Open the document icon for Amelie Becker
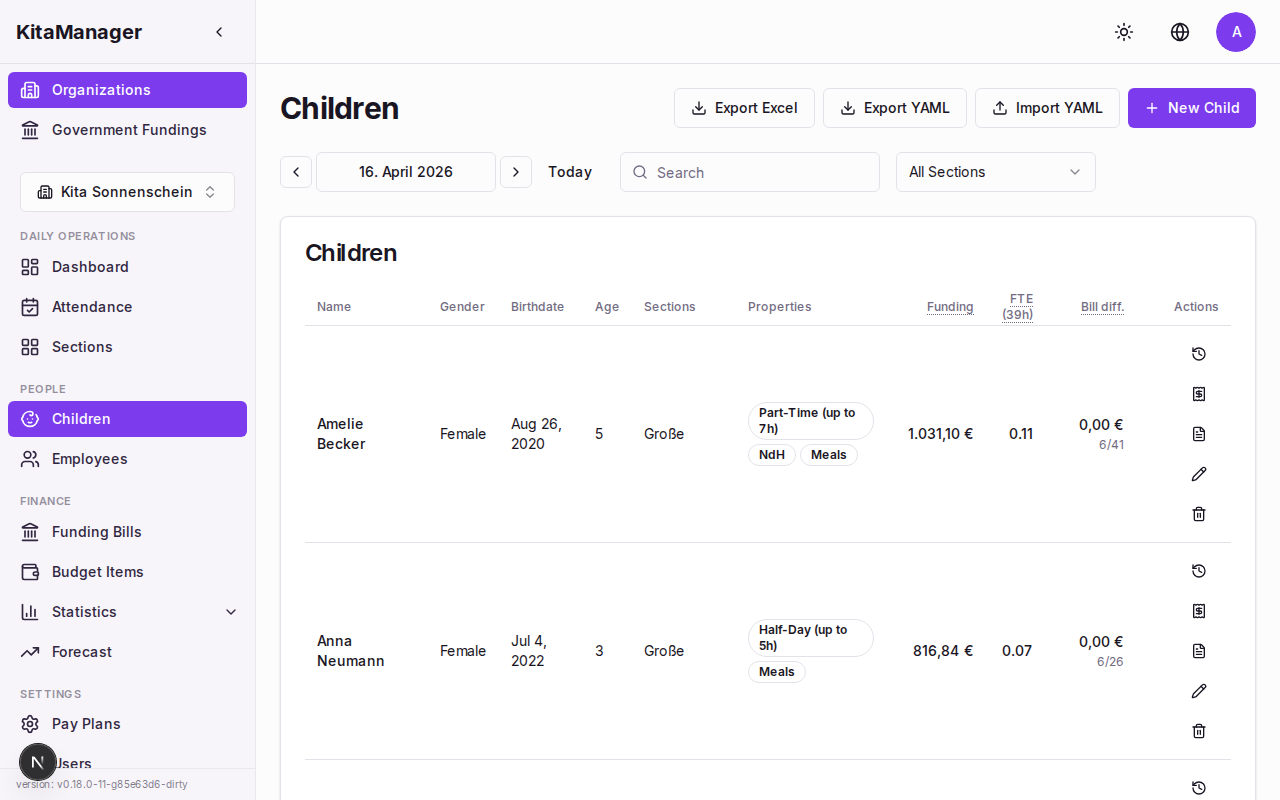1280x800 pixels. tap(1198, 434)
